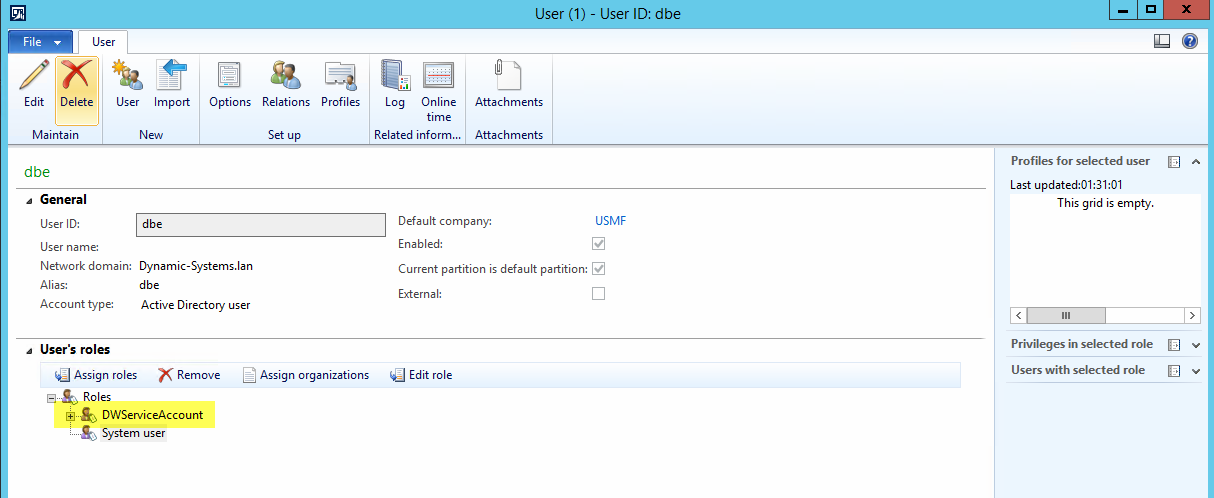Toggle the Enabled checkbox

click(x=598, y=244)
